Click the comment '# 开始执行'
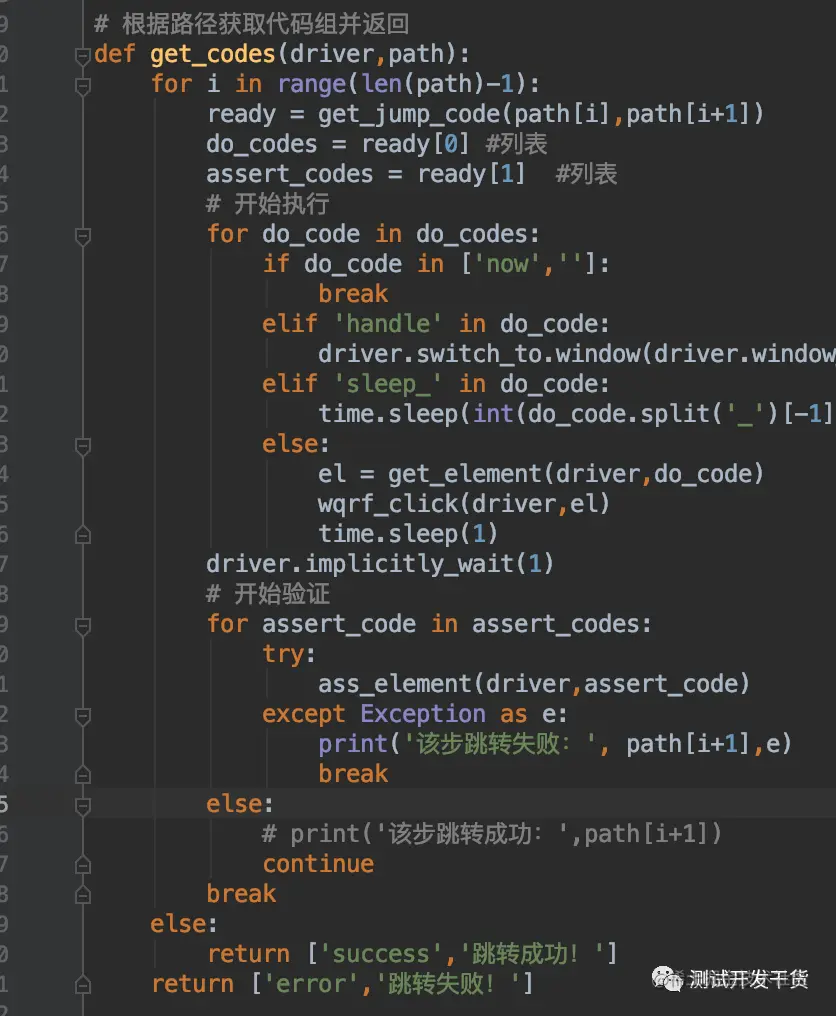The width and height of the screenshot is (836, 1016). point(268,204)
